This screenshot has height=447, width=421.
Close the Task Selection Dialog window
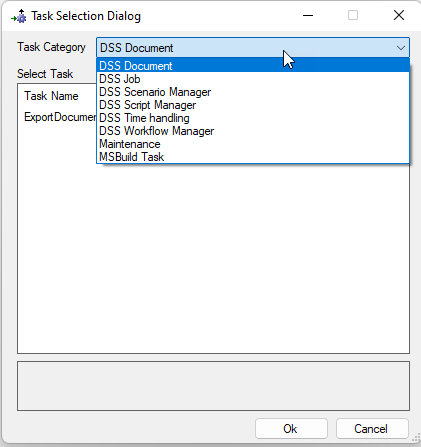399,15
